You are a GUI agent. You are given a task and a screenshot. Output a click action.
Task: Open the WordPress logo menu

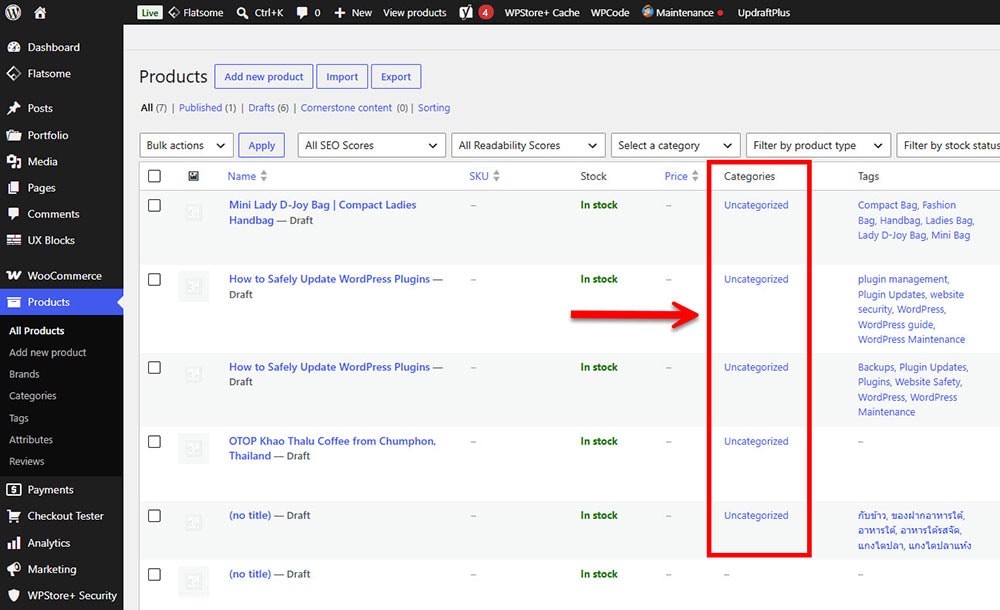13,12
